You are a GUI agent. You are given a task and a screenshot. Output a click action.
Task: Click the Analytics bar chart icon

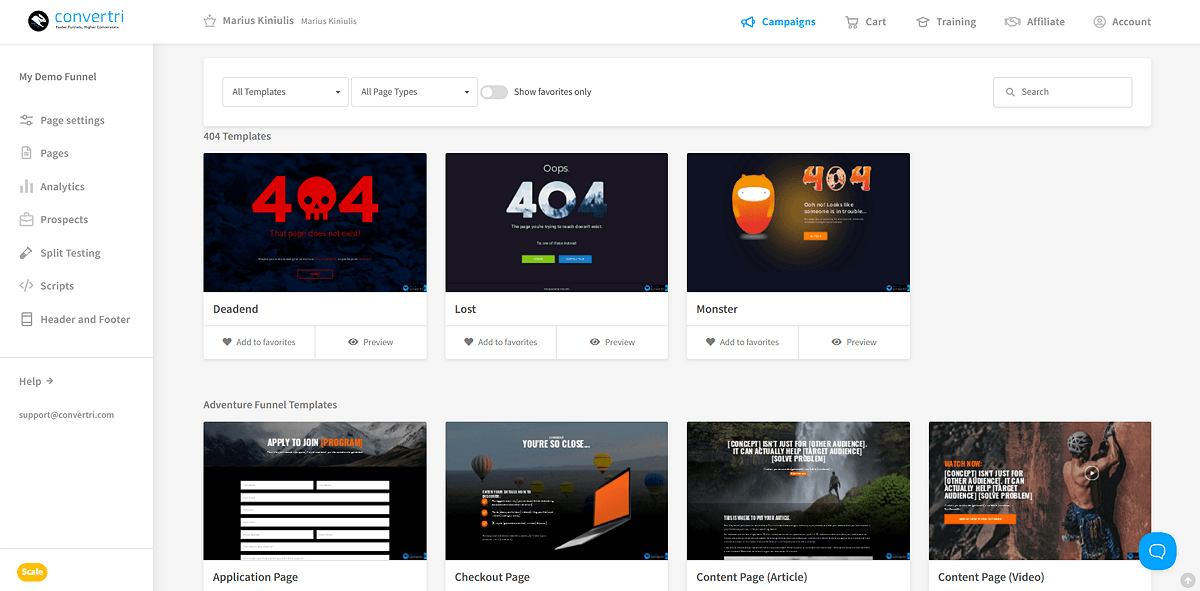tap(26, 187)
